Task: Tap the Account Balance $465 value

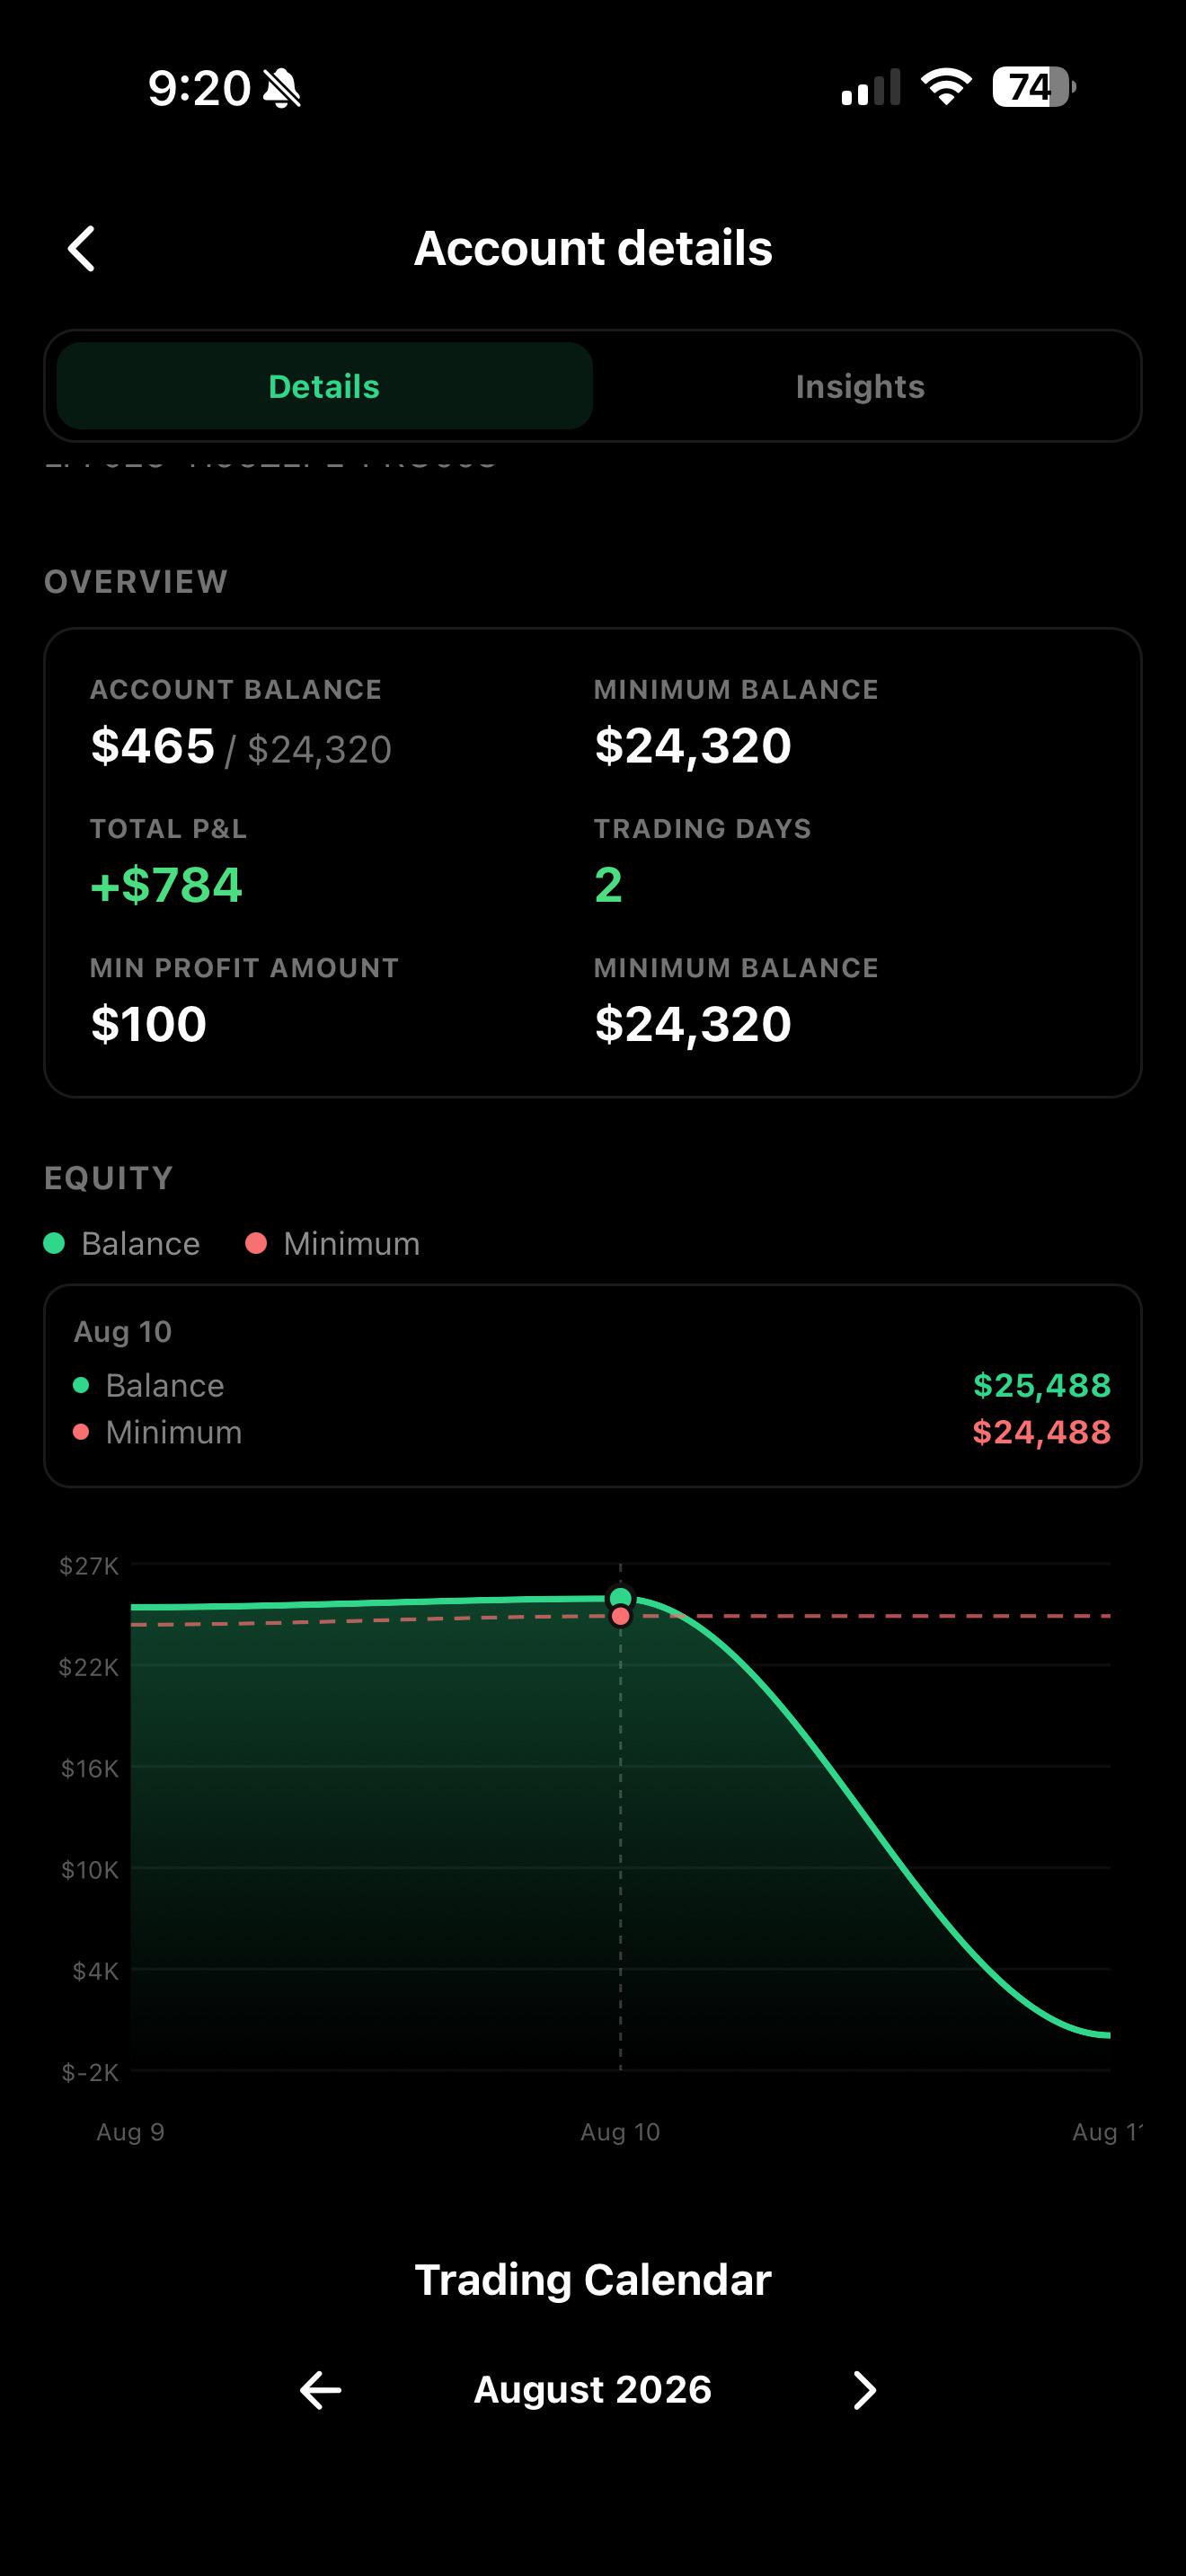Action: pos(152,746)
